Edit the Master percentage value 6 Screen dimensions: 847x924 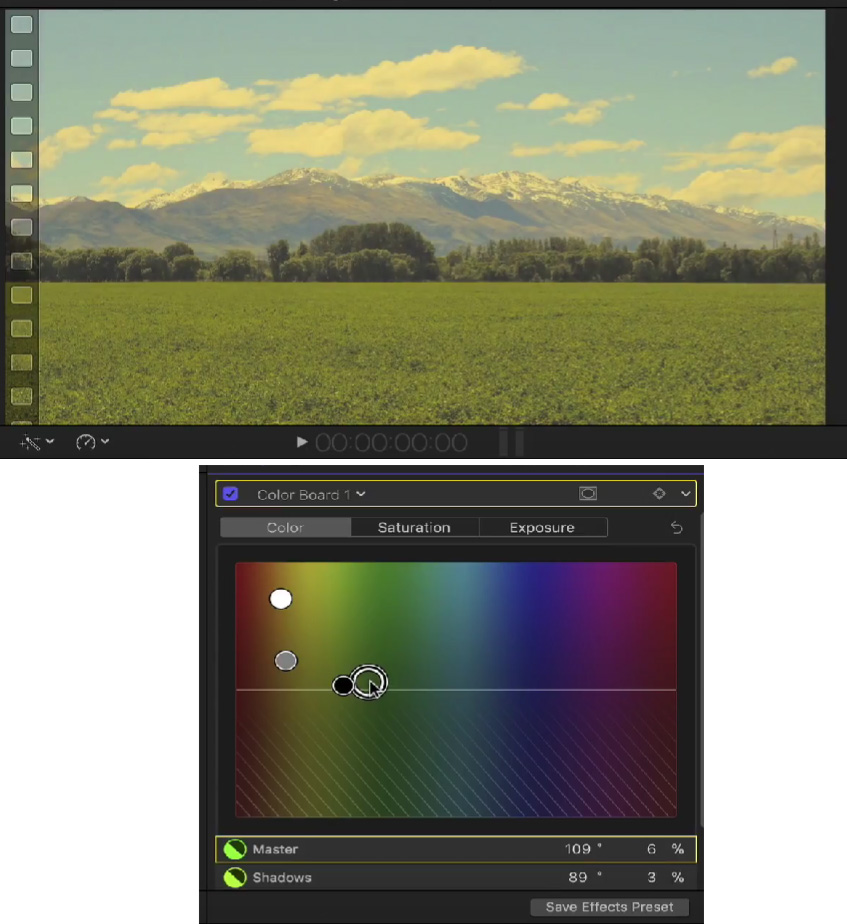(651, 849)
